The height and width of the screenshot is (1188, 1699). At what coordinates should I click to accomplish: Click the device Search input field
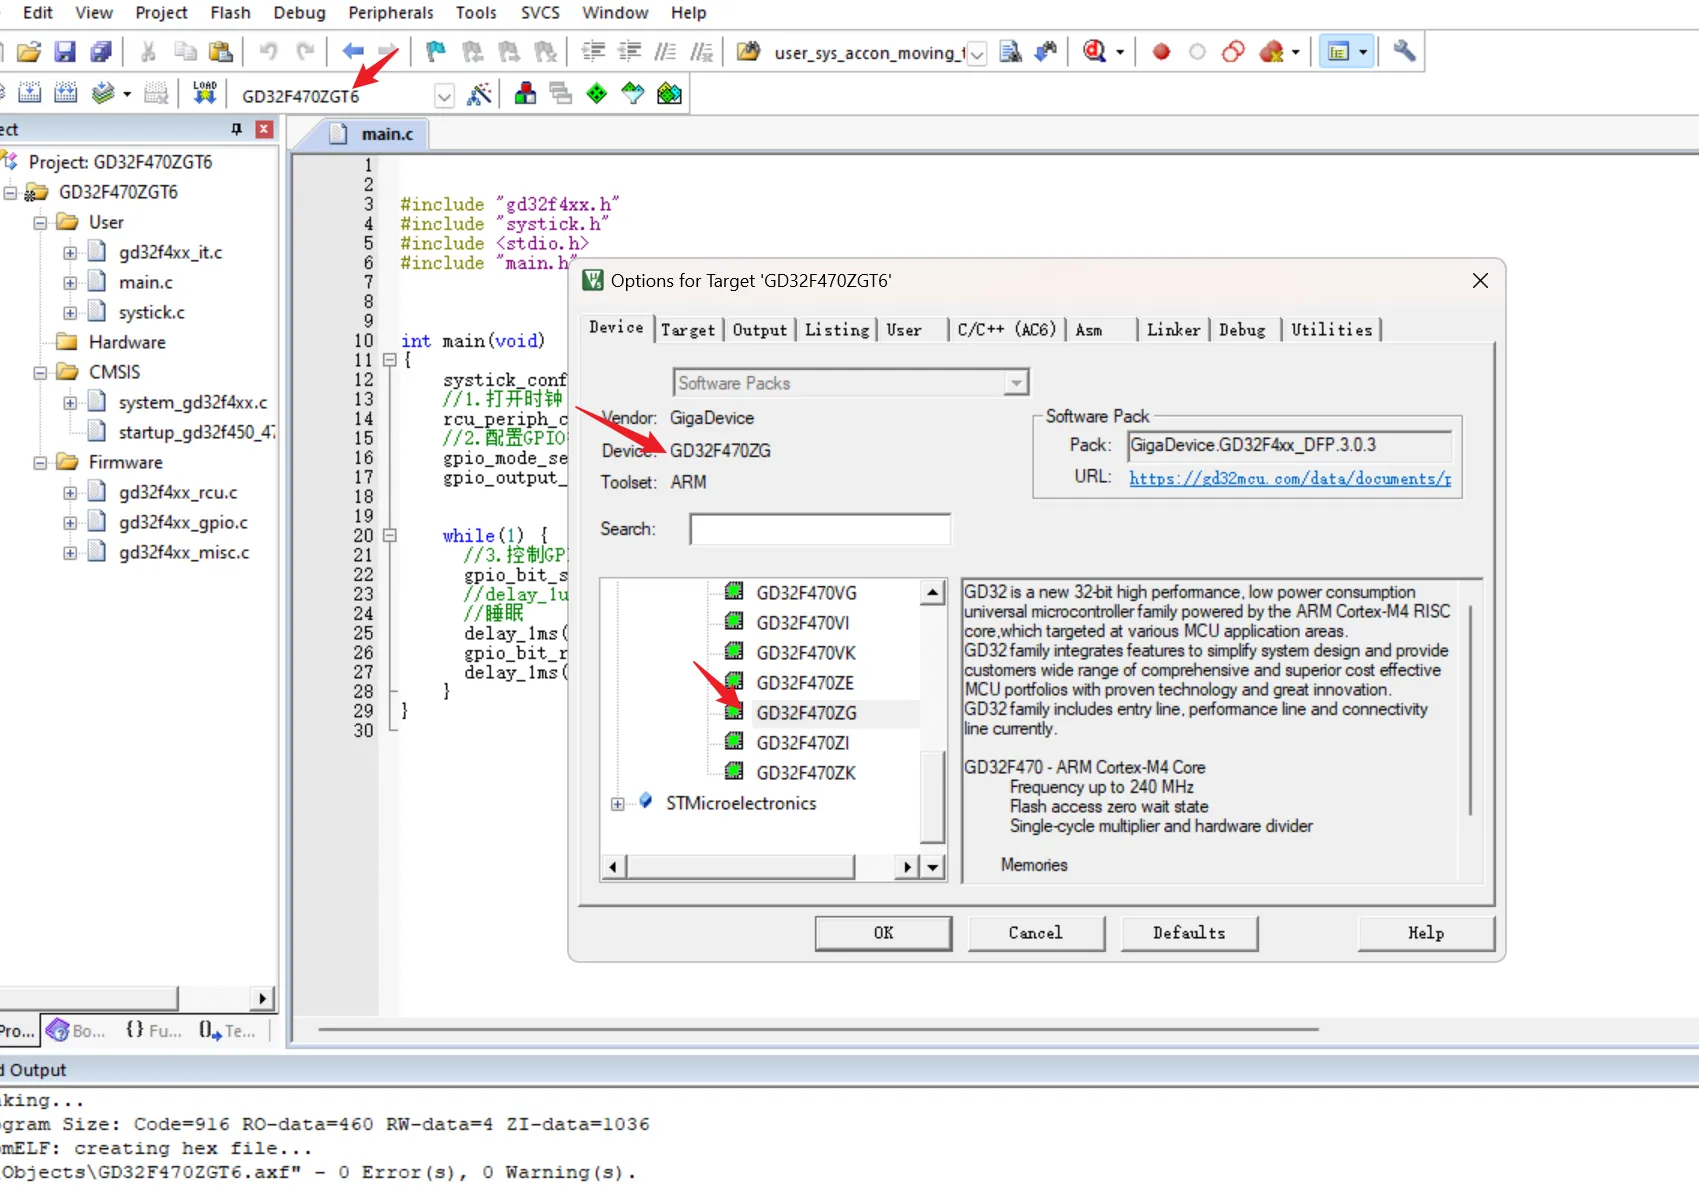point(820,529)
